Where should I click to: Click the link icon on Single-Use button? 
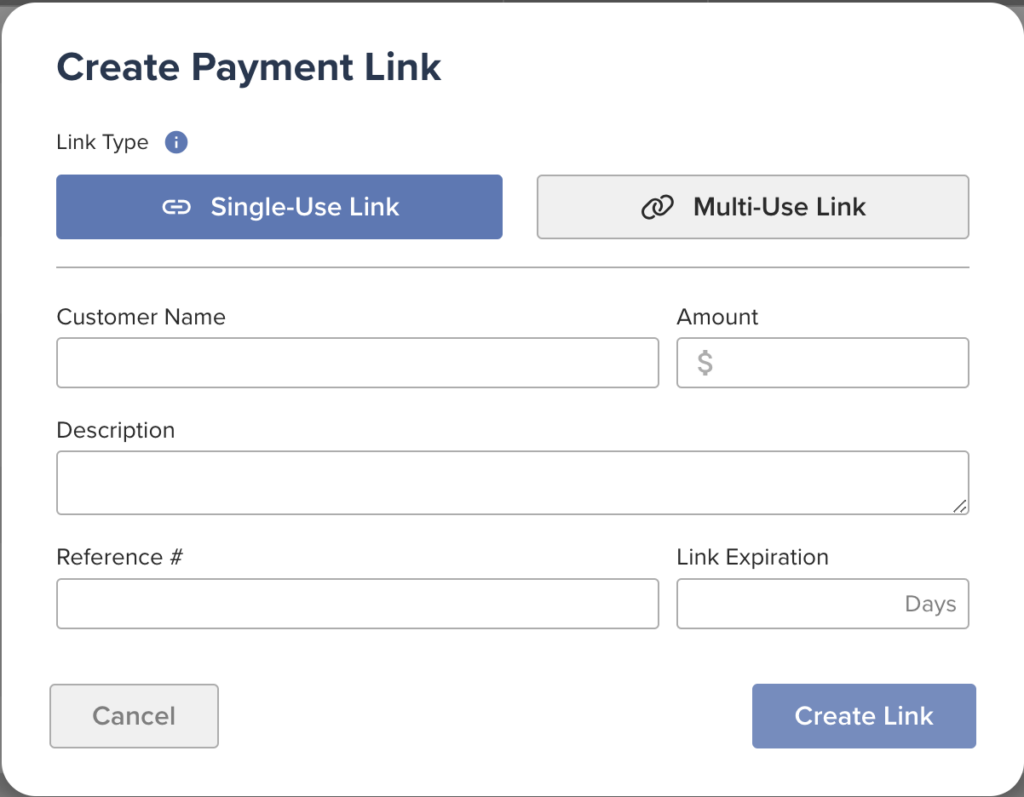click(x=176, y=207)
